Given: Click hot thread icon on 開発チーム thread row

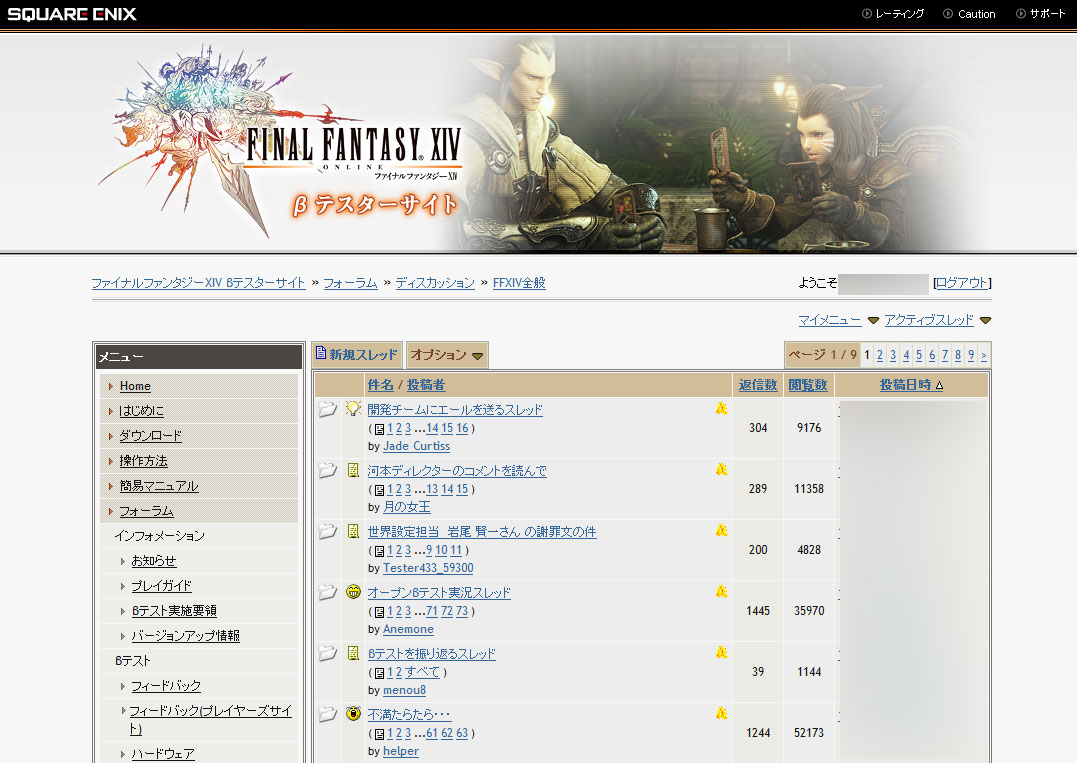Looking at the screenshot, I should [721, 409].
